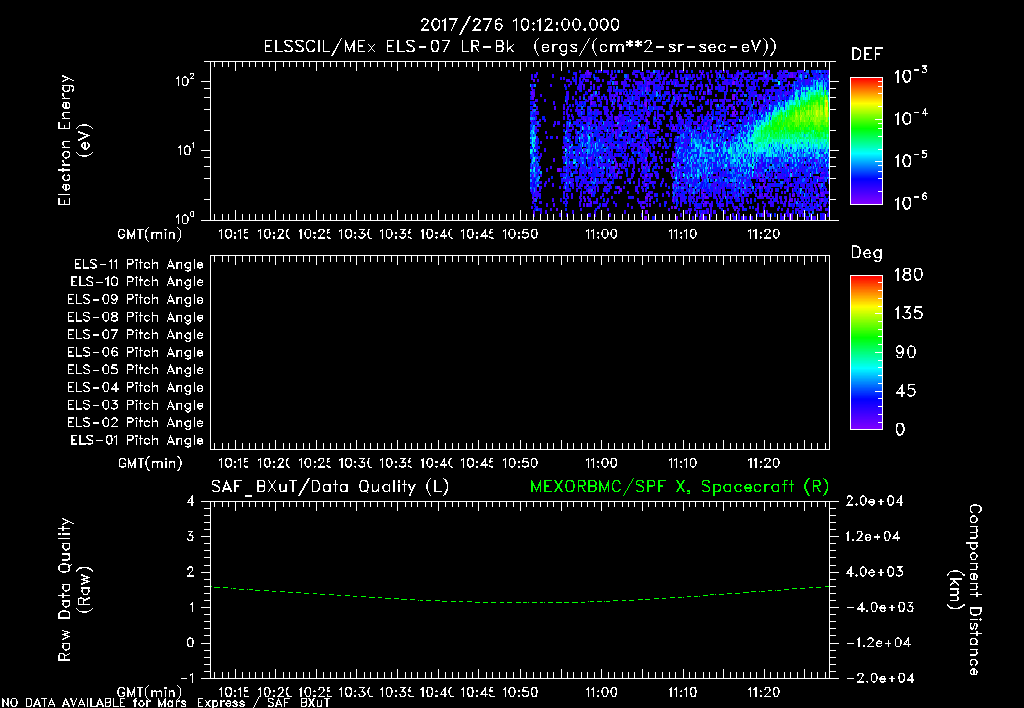Image resolution: width=1024 pixels, height=708 pixels.
Task: Click the data quality axis value -1
Action: [187, 678]
